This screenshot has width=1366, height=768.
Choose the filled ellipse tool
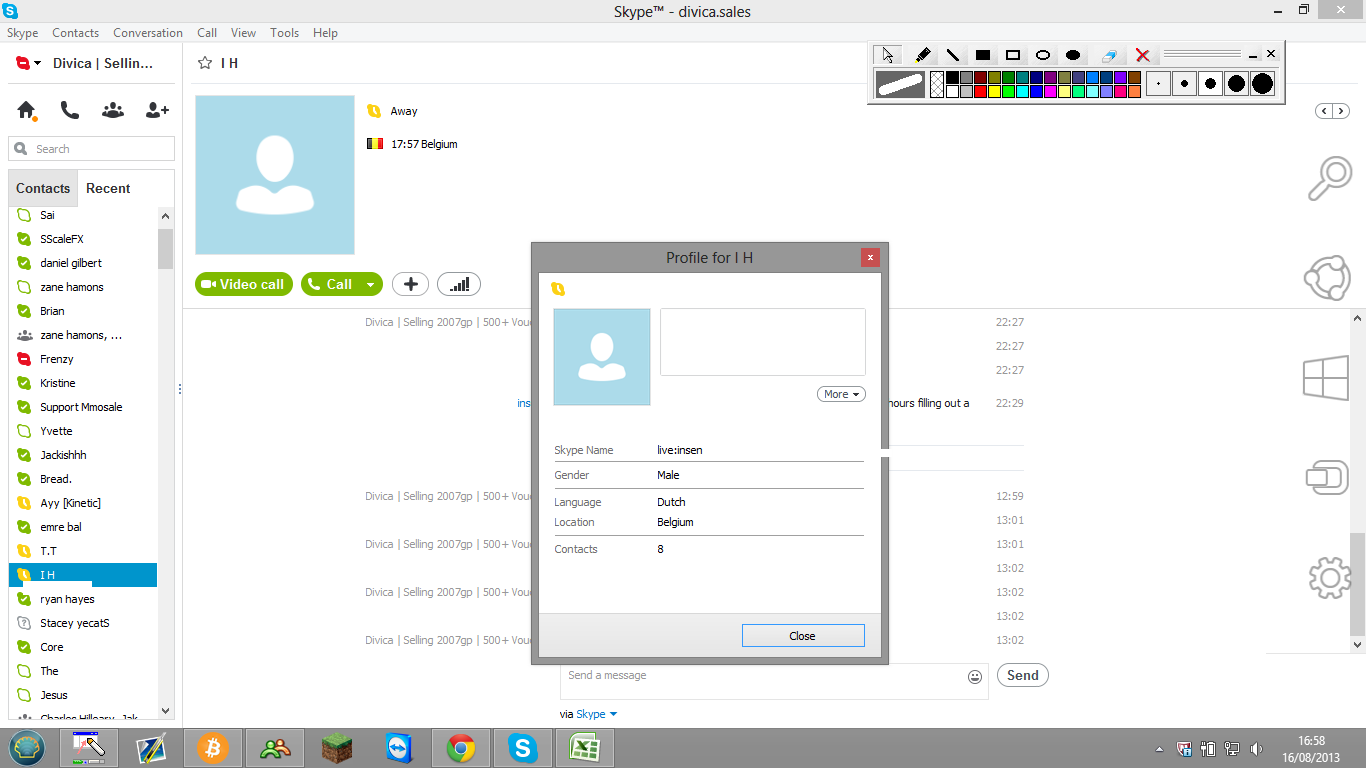click(1073, 55)
